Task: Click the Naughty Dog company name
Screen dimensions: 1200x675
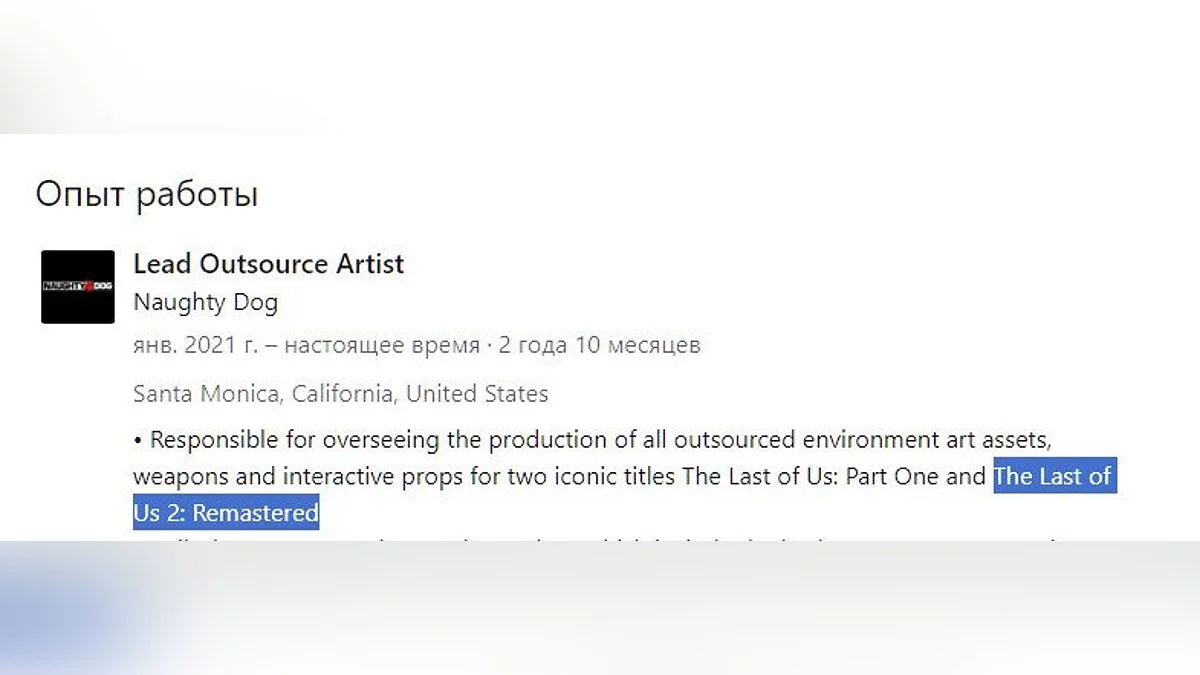Action: click(x=205, y=302)
